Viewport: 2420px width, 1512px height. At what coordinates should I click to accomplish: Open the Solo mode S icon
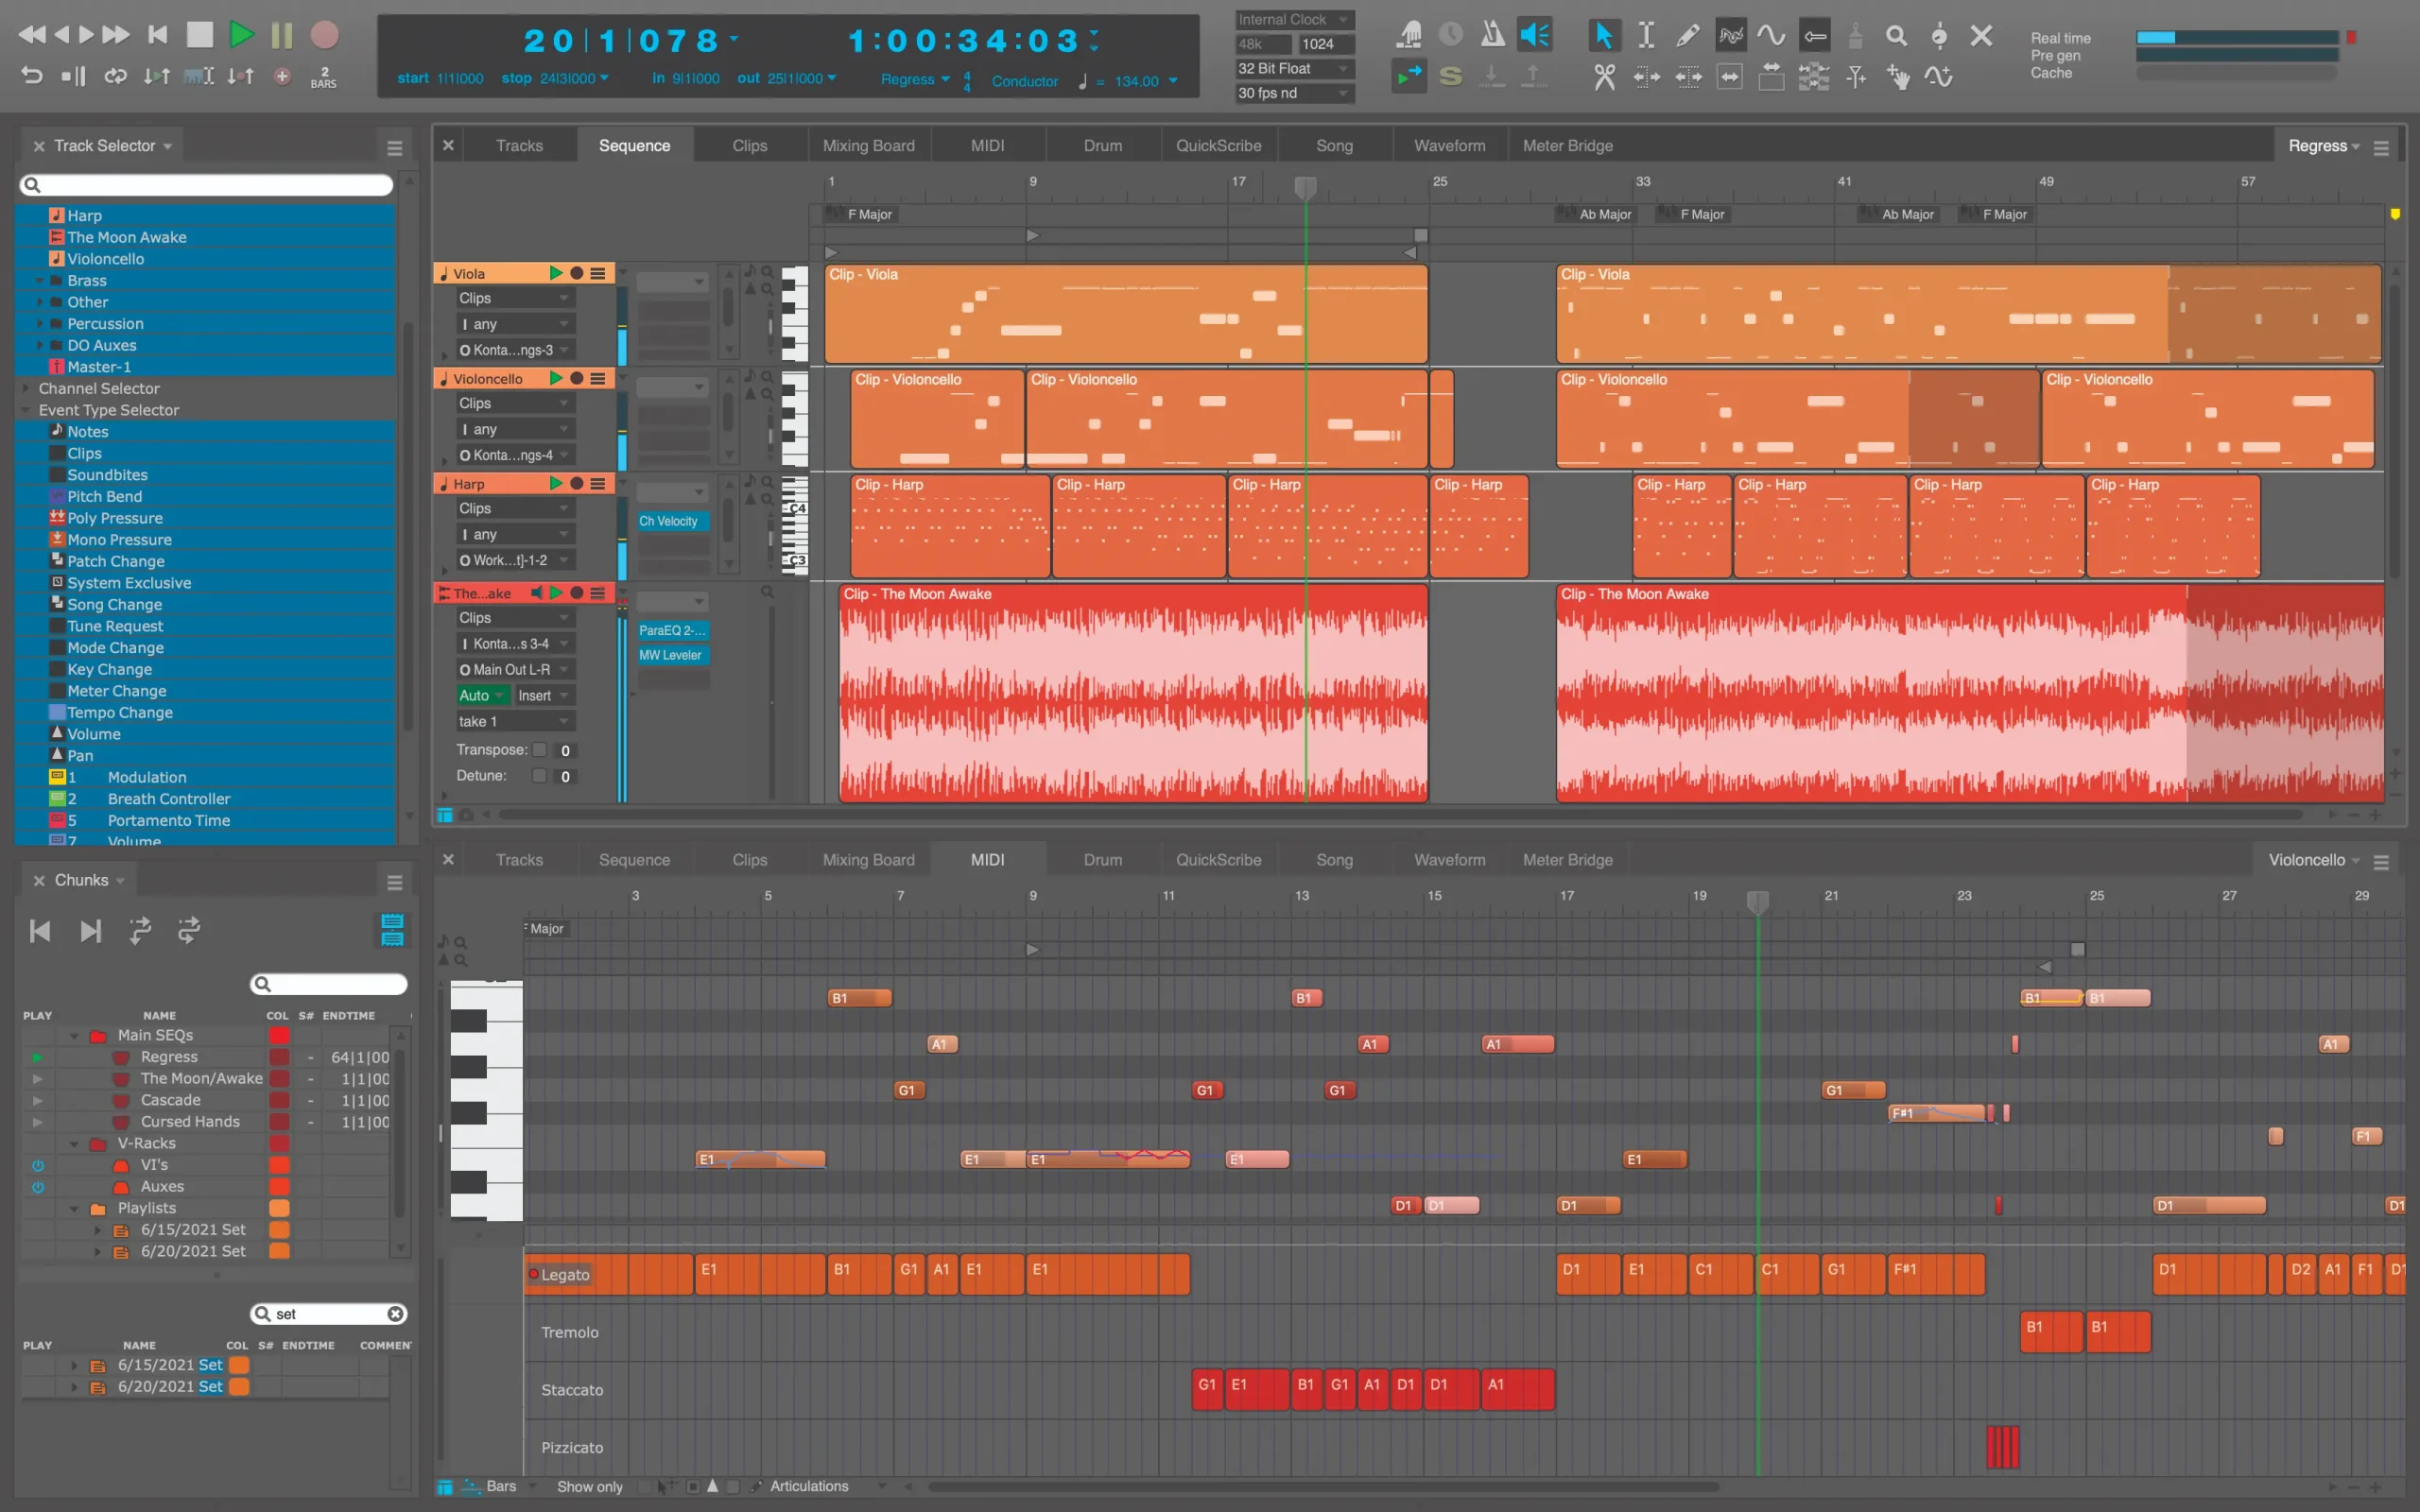(1450, 76)
